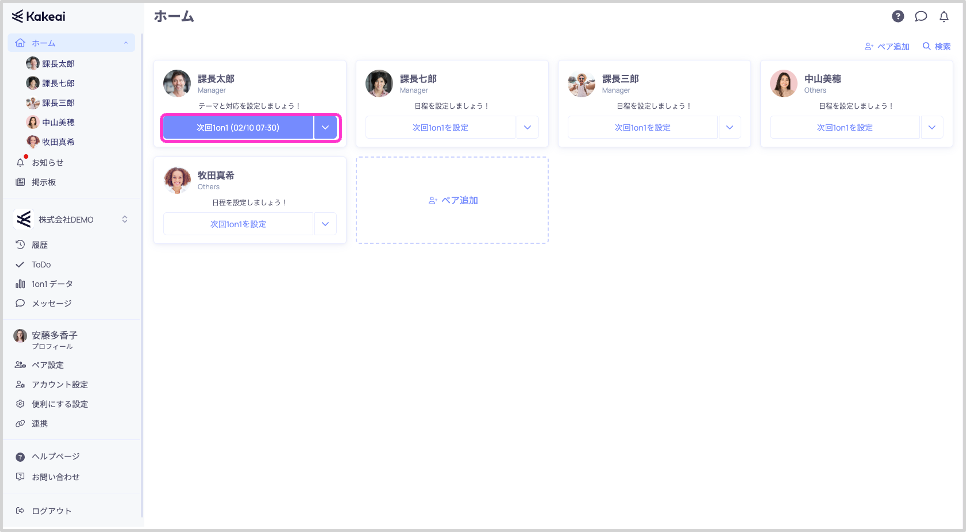966x532 pixels.
Task: Open the chat messages icon in header
Action: point(920,16)
